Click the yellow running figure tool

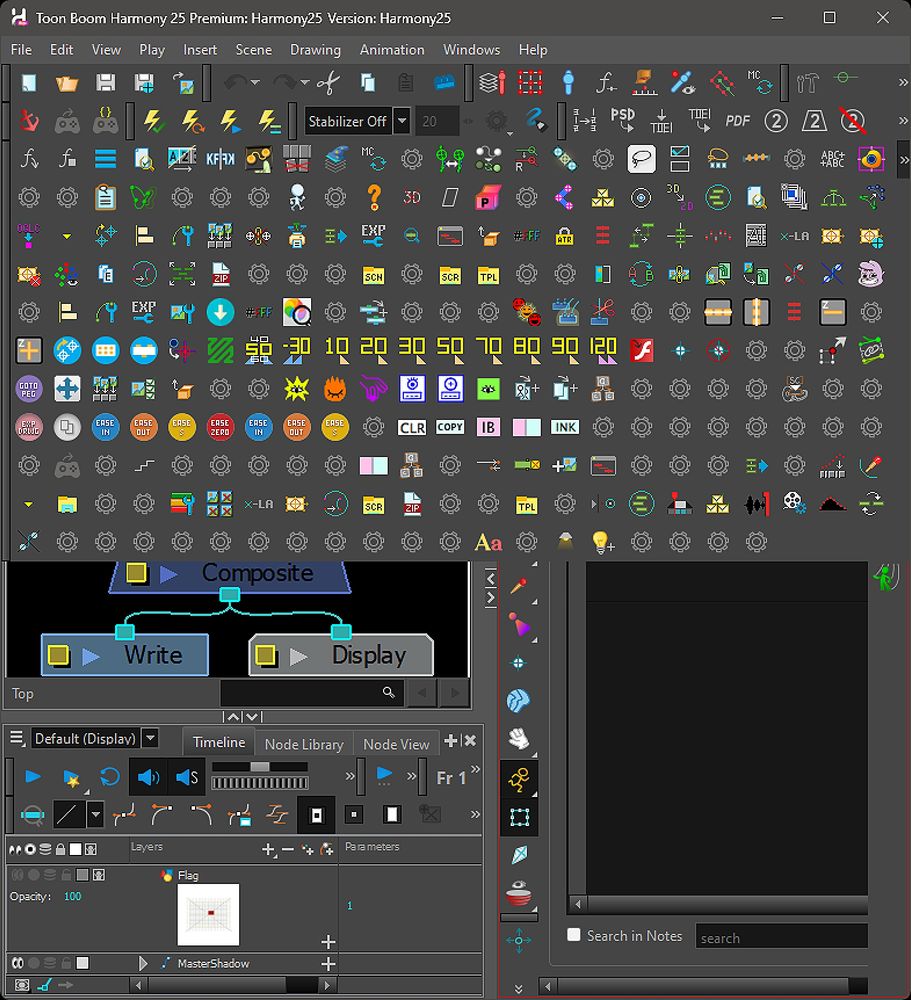click(519, 779)
